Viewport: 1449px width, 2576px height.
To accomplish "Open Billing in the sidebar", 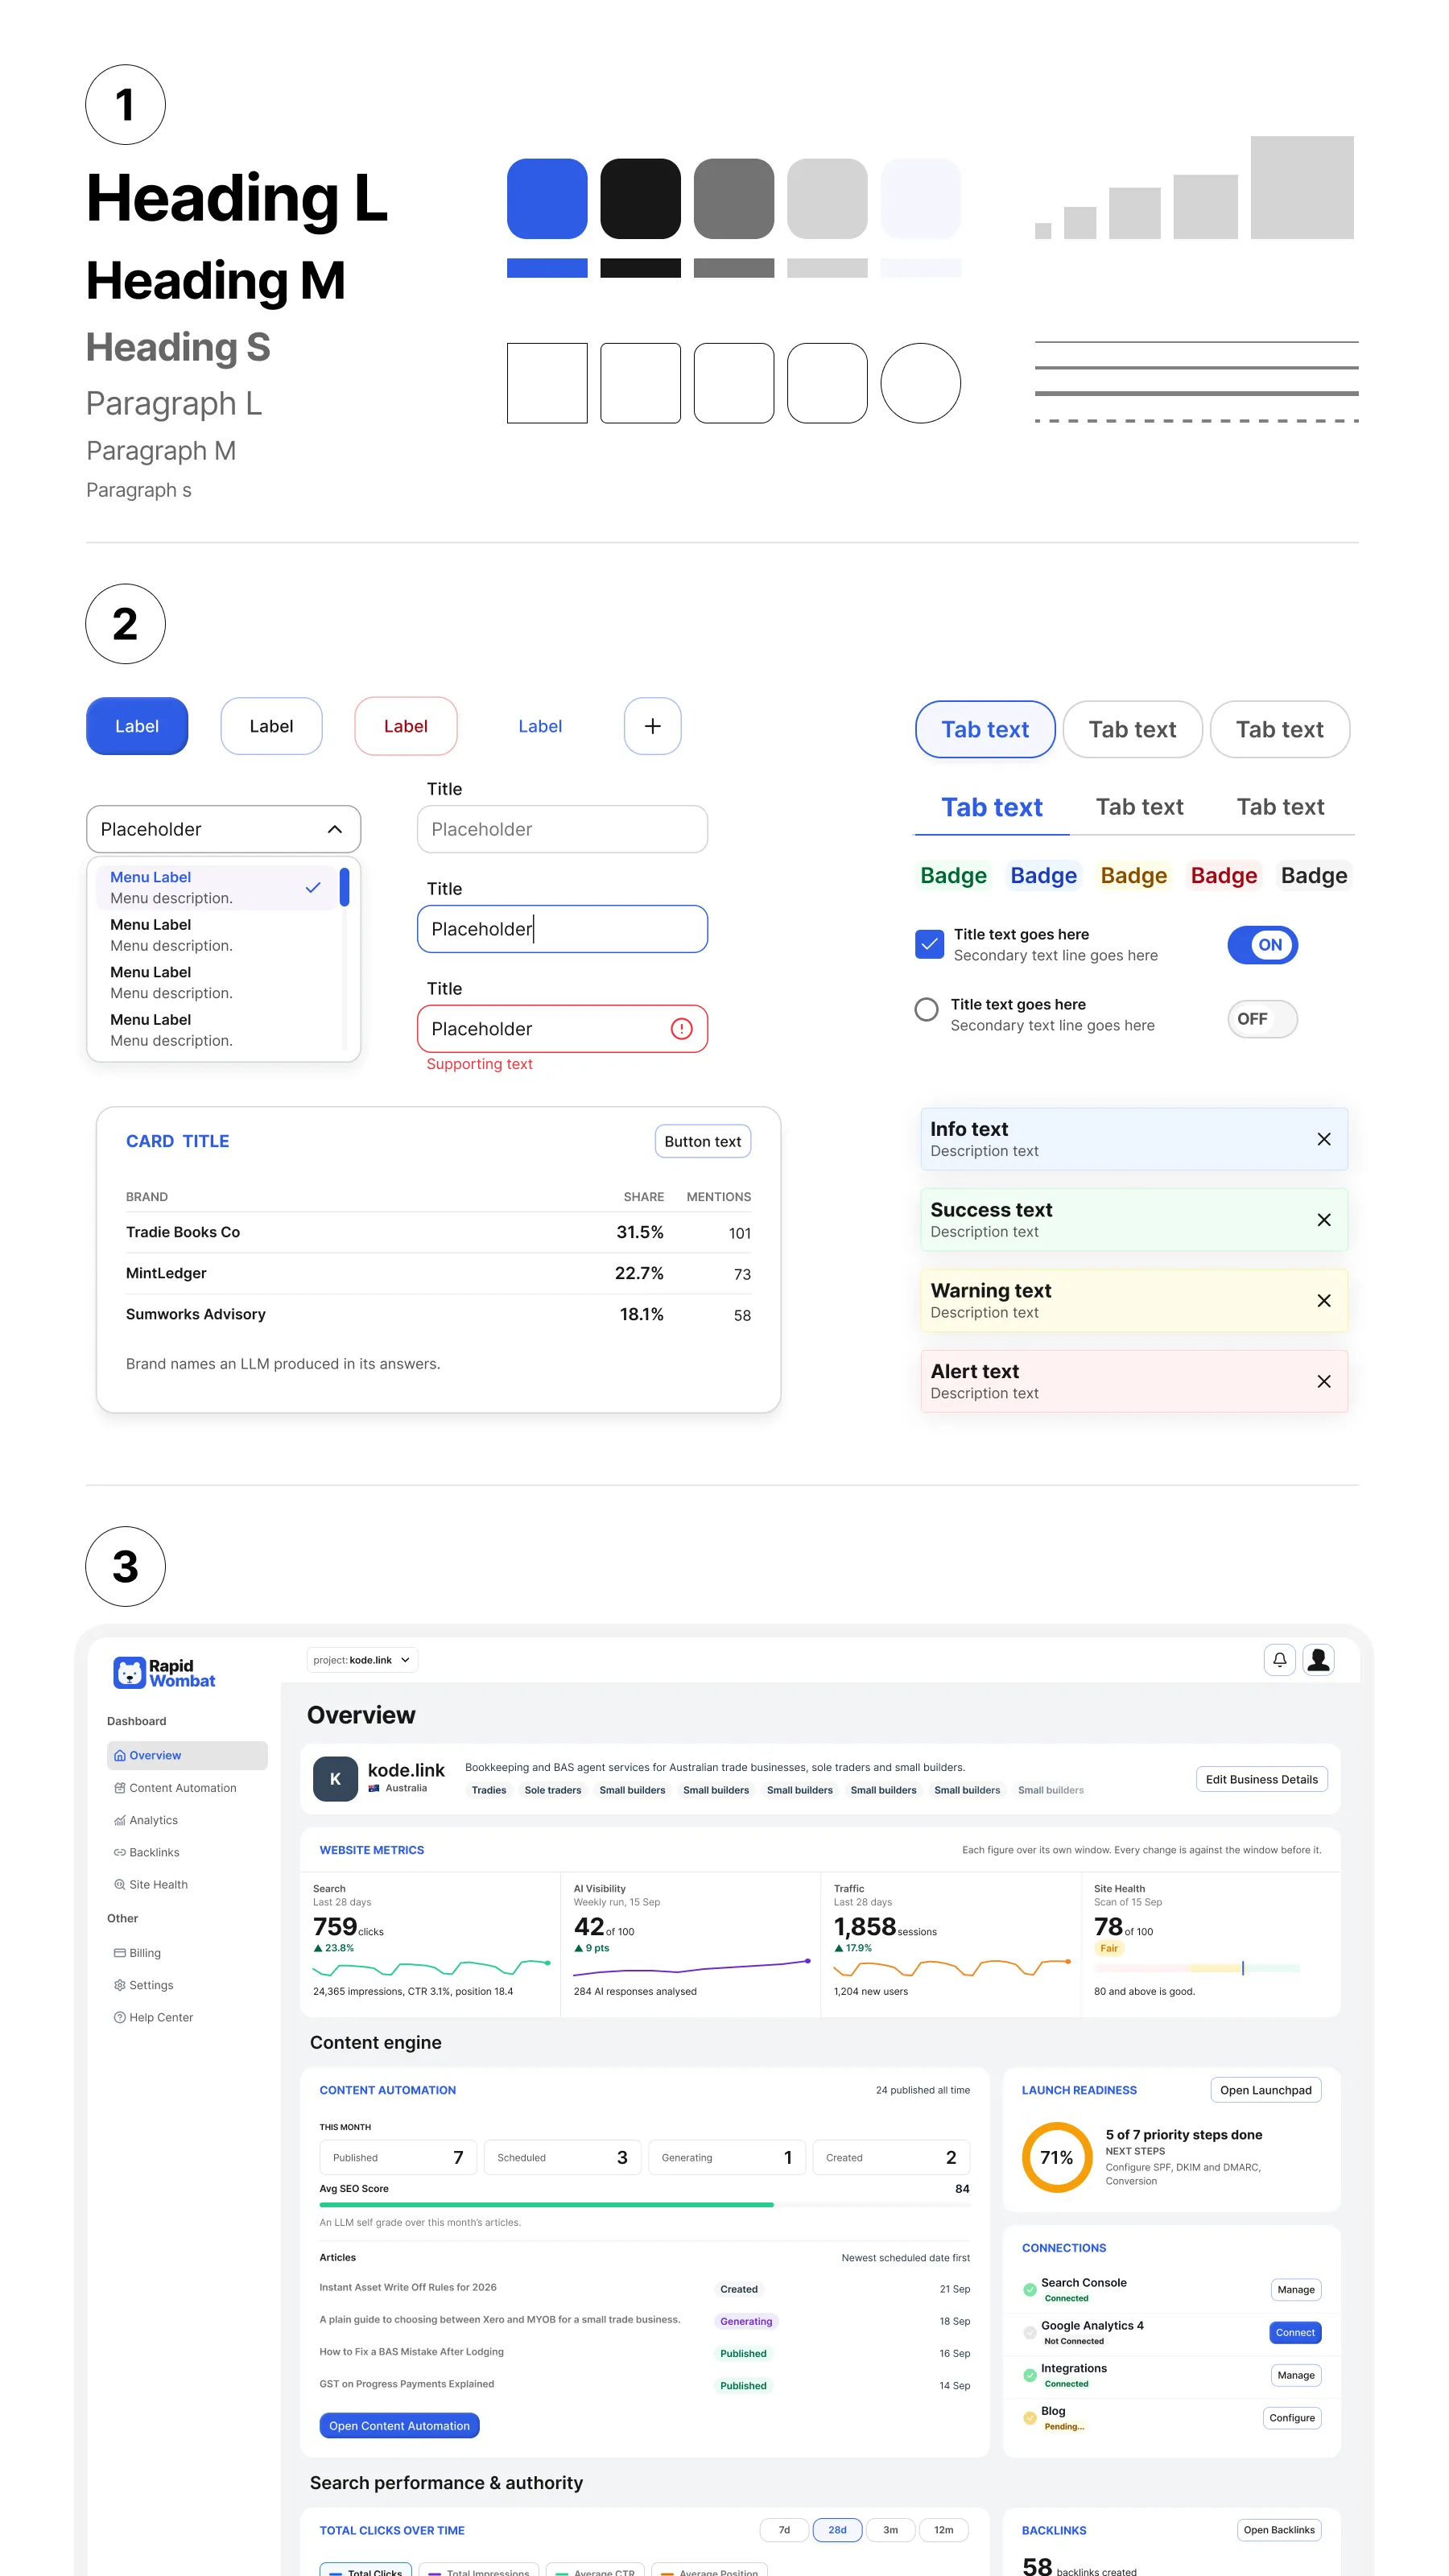I will point(187,1953).
